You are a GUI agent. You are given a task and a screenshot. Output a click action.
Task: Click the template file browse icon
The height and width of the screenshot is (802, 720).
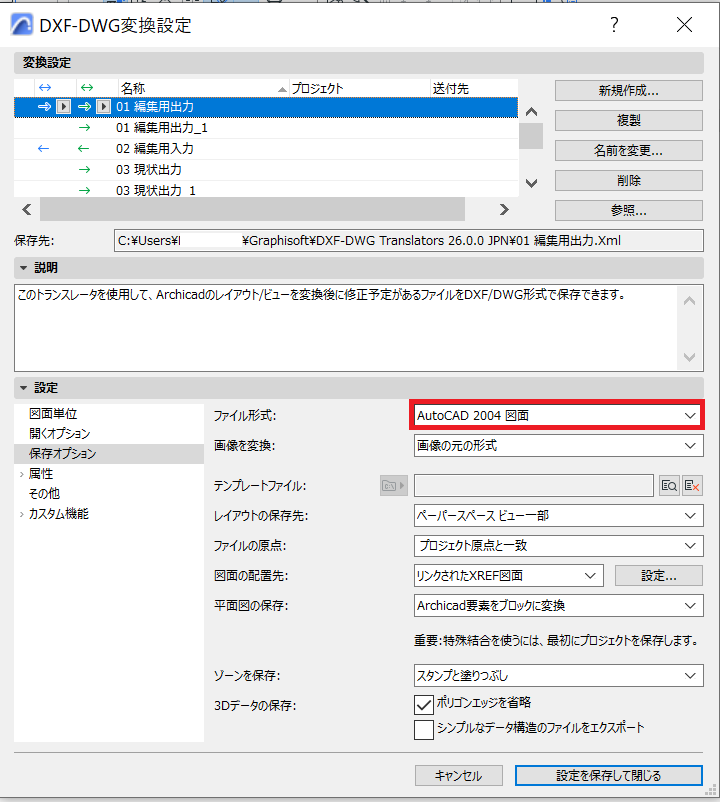point(669,485)
